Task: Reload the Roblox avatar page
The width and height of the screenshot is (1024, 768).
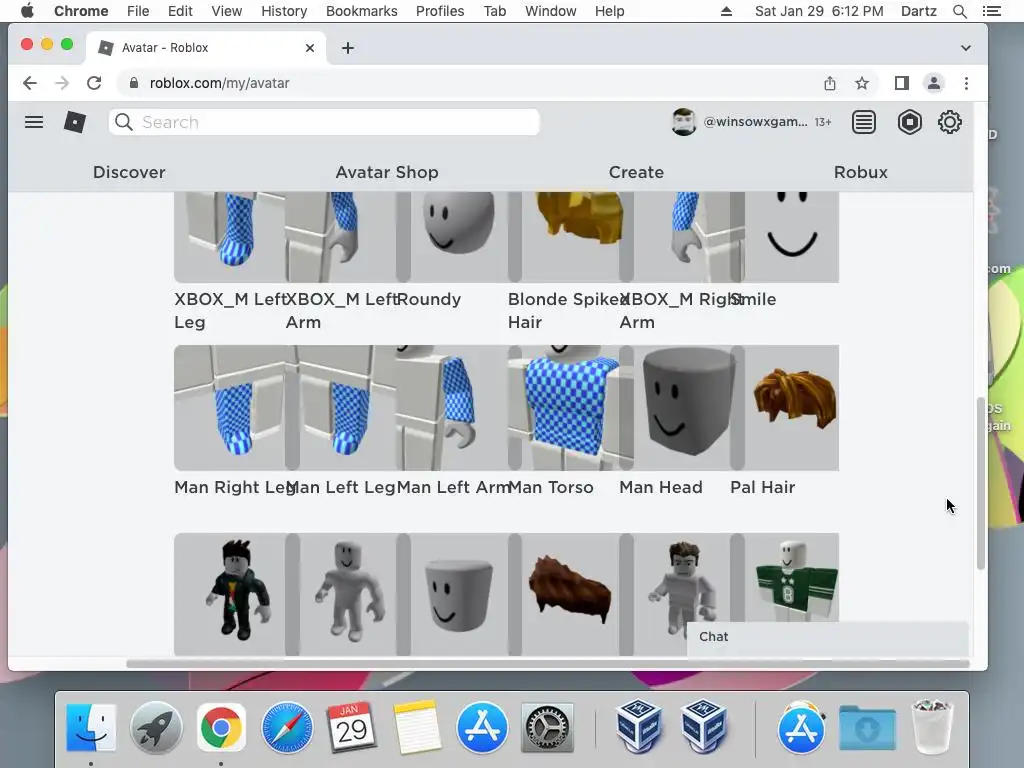Action: [94, 83]
